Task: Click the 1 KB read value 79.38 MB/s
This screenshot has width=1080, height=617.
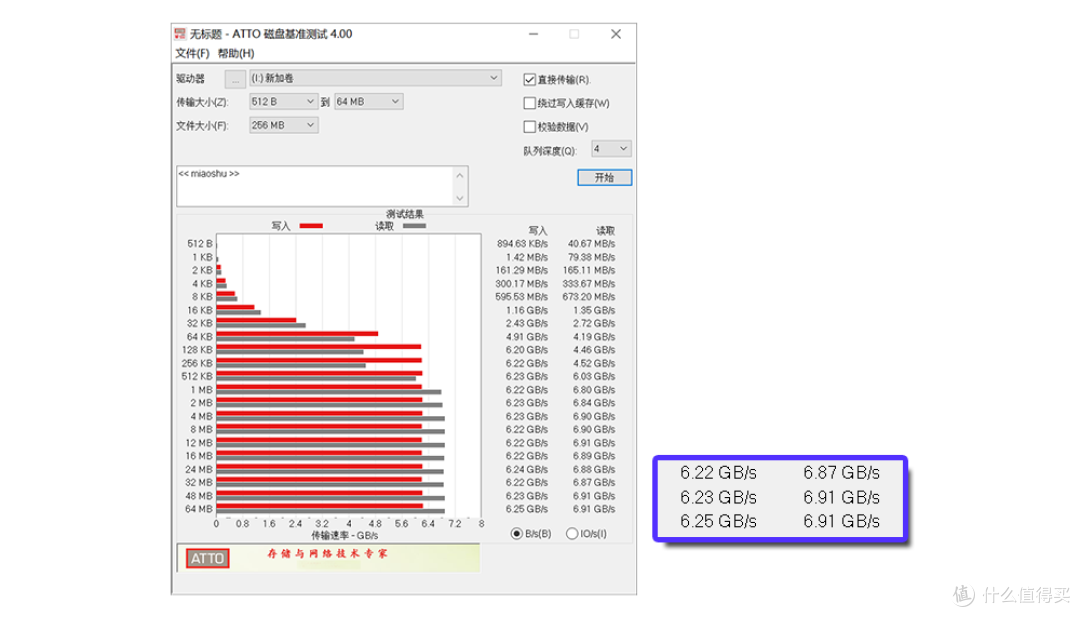Action: pos(592,258)
